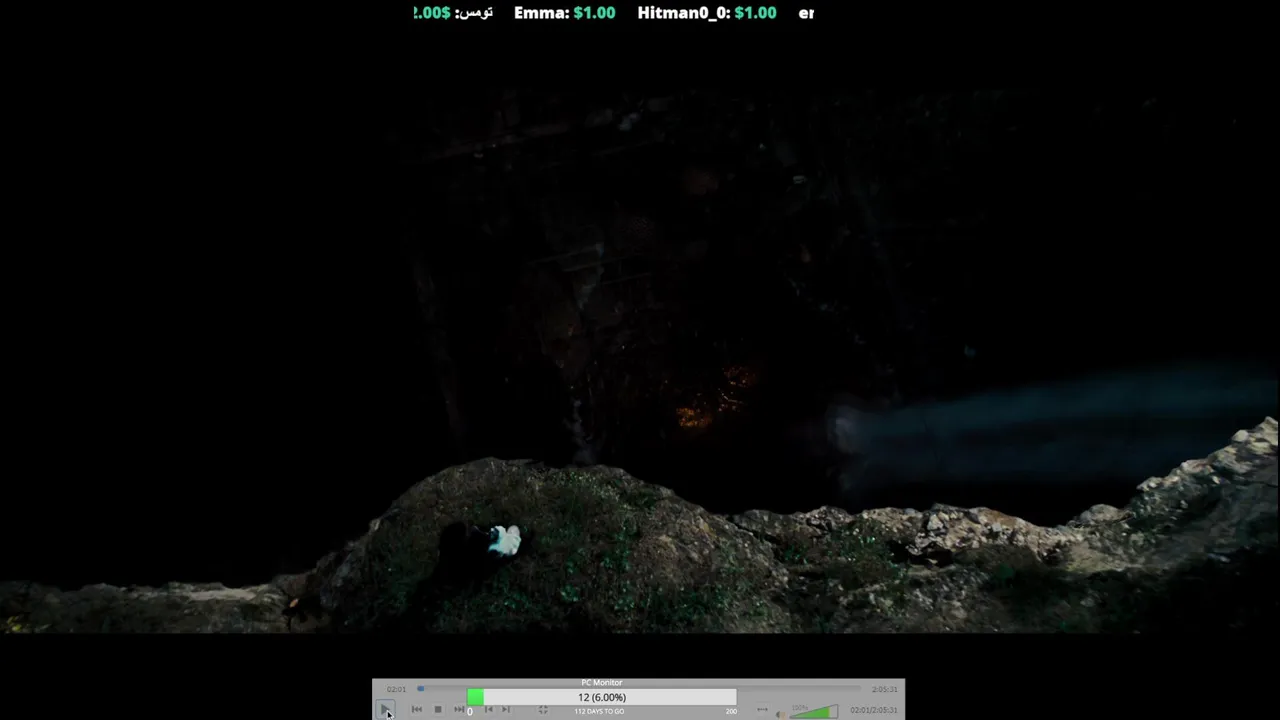Image resolution: width=1280 pixels, height=720 pixels.
Task: Click the total time 2:05:31 label
Action: (x=884, y=689)
